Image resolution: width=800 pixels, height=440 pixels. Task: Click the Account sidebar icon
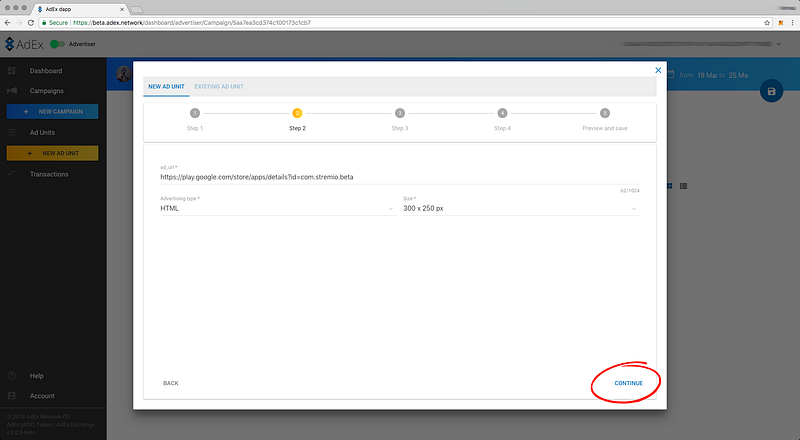click(x=12, y=396)
